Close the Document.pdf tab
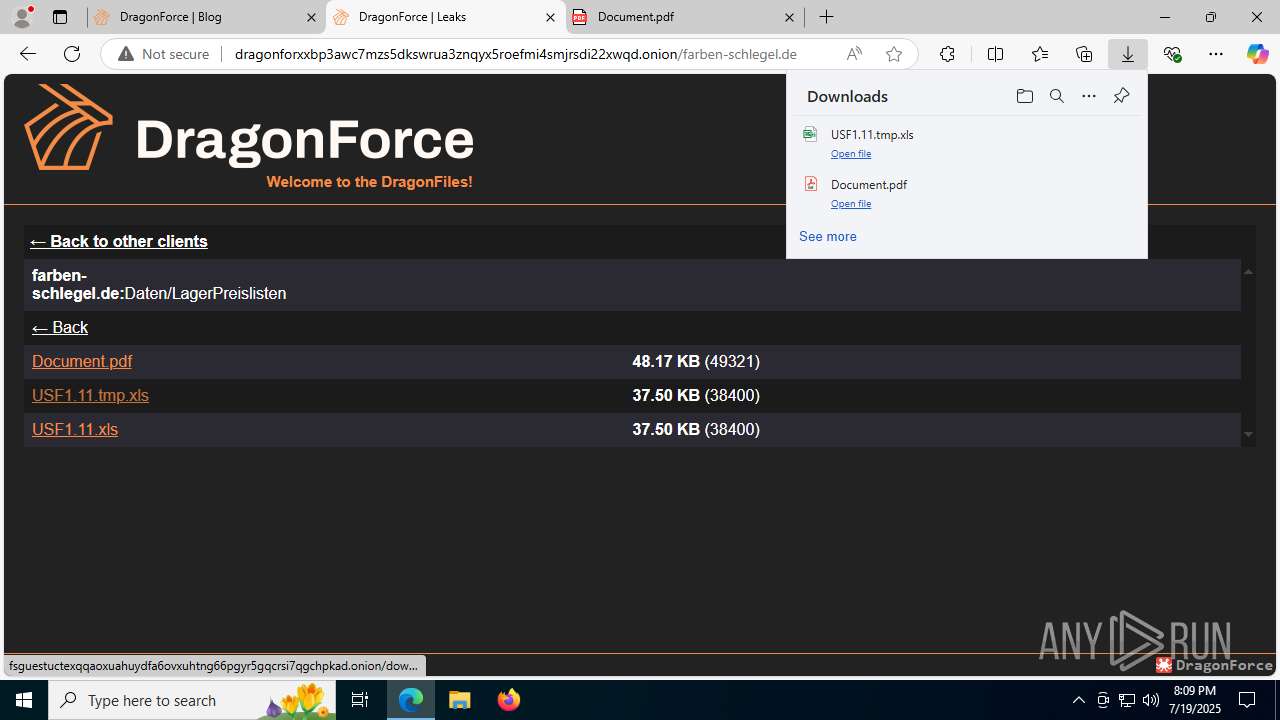Image resolution: width=1280 pixels, height=720 pixels. (789, 17)
